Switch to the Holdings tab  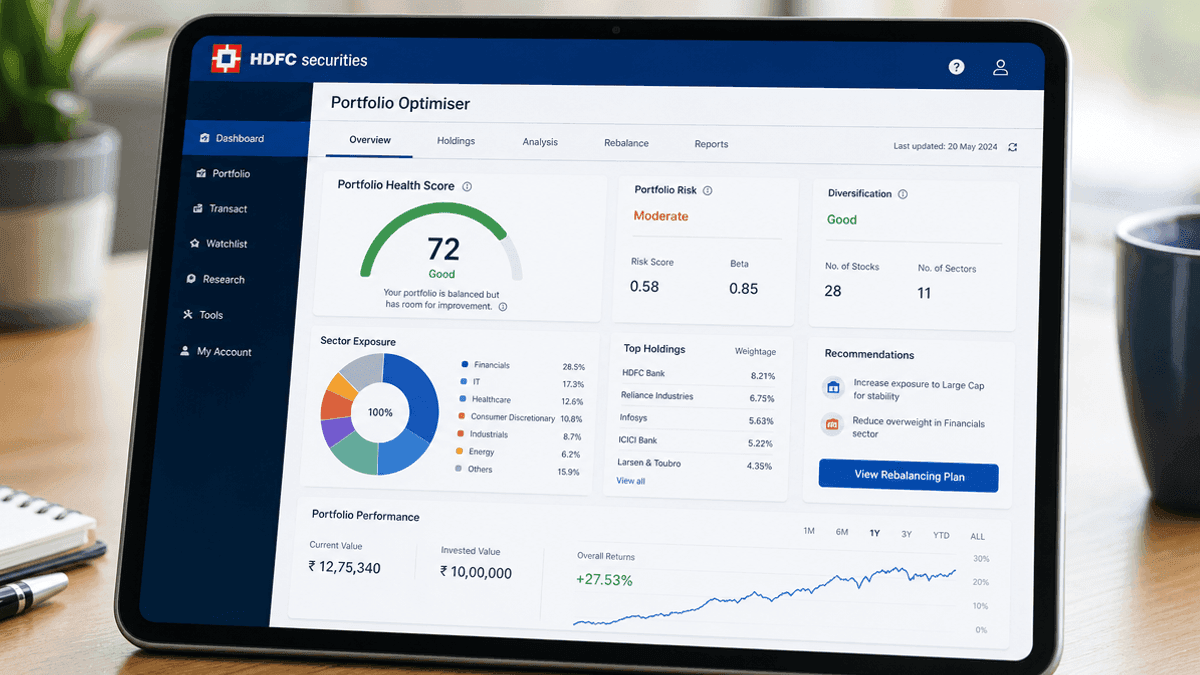(x=456, y=141)
